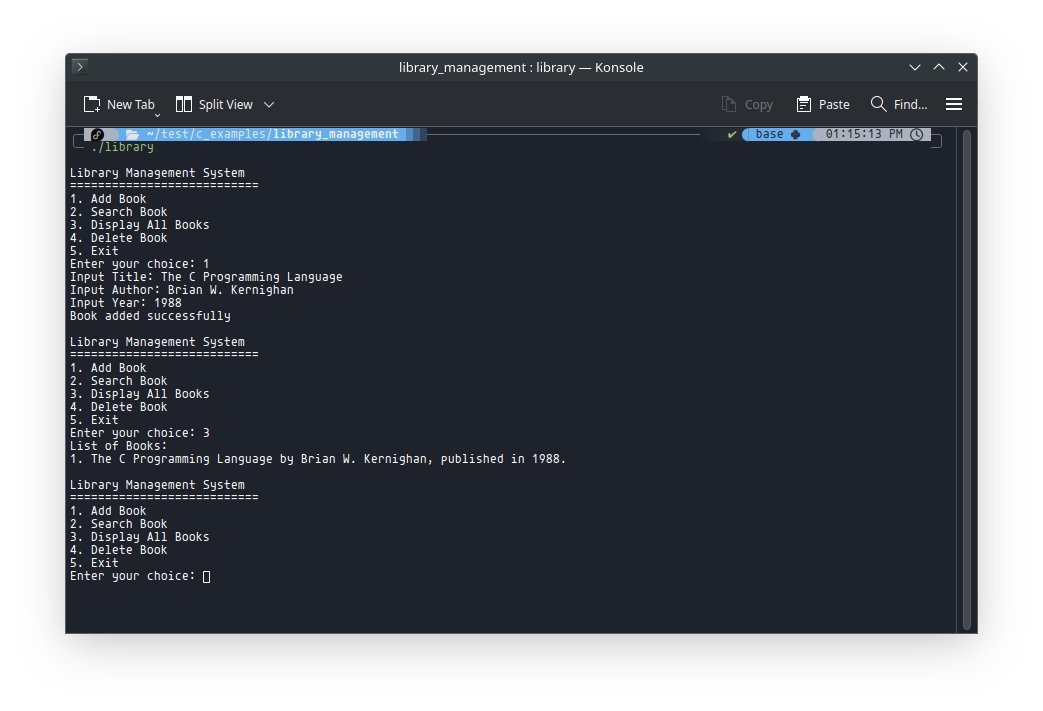Open the hamburger menu

pos(954,104)
